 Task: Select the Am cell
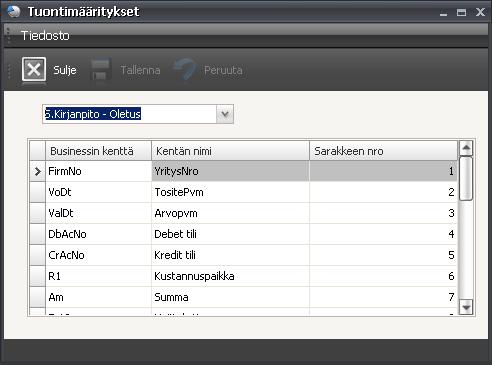pyautogui.click(x=98, y=297)
